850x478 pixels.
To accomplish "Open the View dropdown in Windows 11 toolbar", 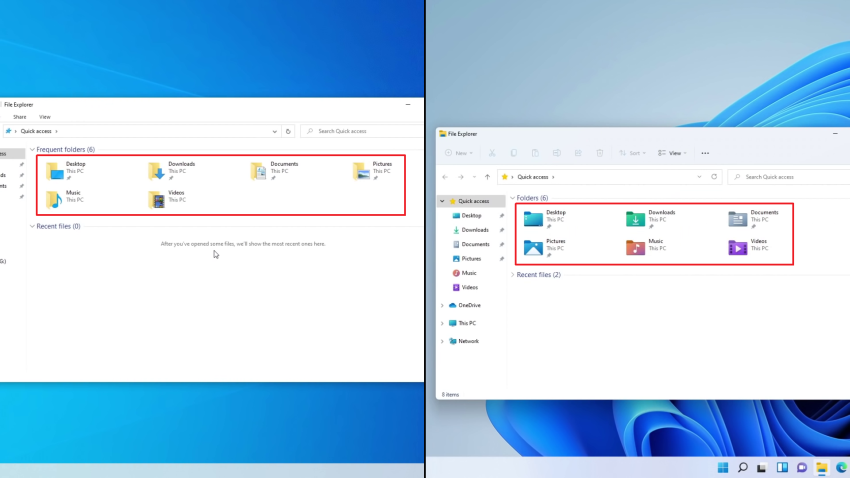I will click(672, 153).
